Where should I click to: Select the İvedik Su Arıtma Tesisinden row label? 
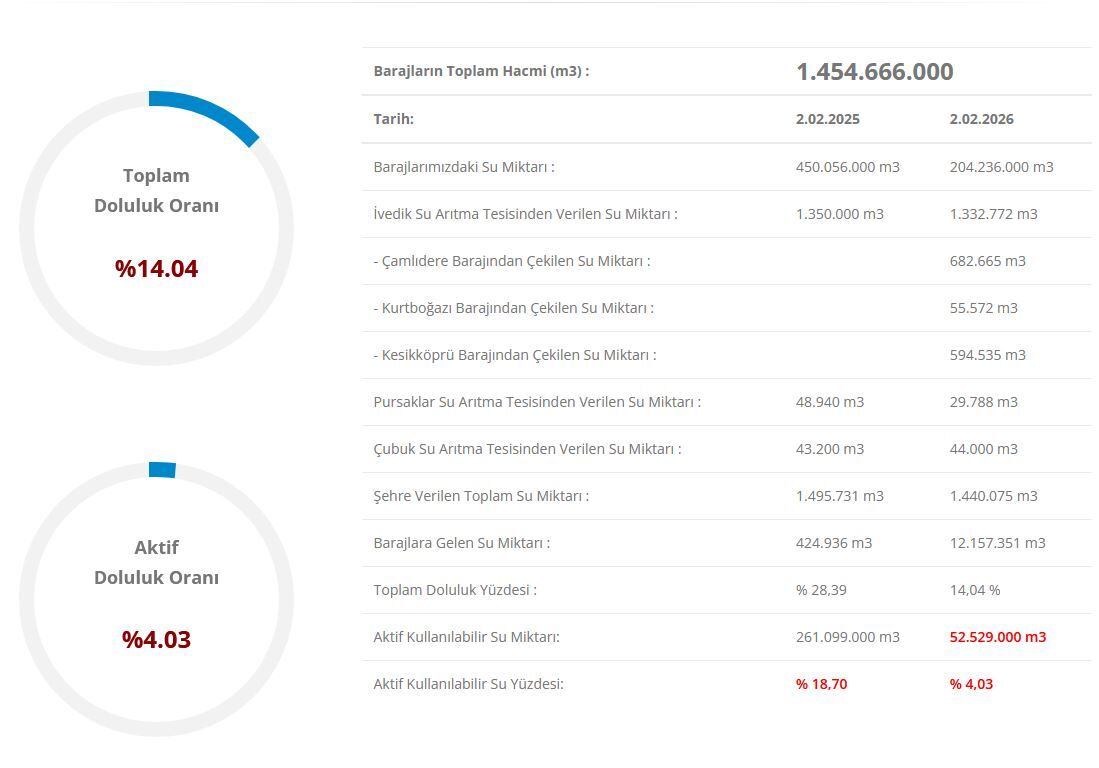[526, 214]
